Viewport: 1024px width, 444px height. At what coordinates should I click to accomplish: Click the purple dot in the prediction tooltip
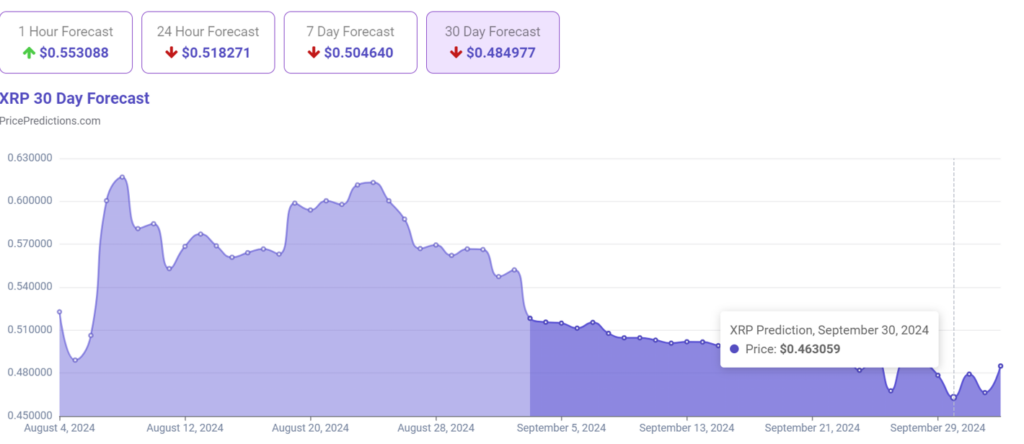(x=735, y=349)
